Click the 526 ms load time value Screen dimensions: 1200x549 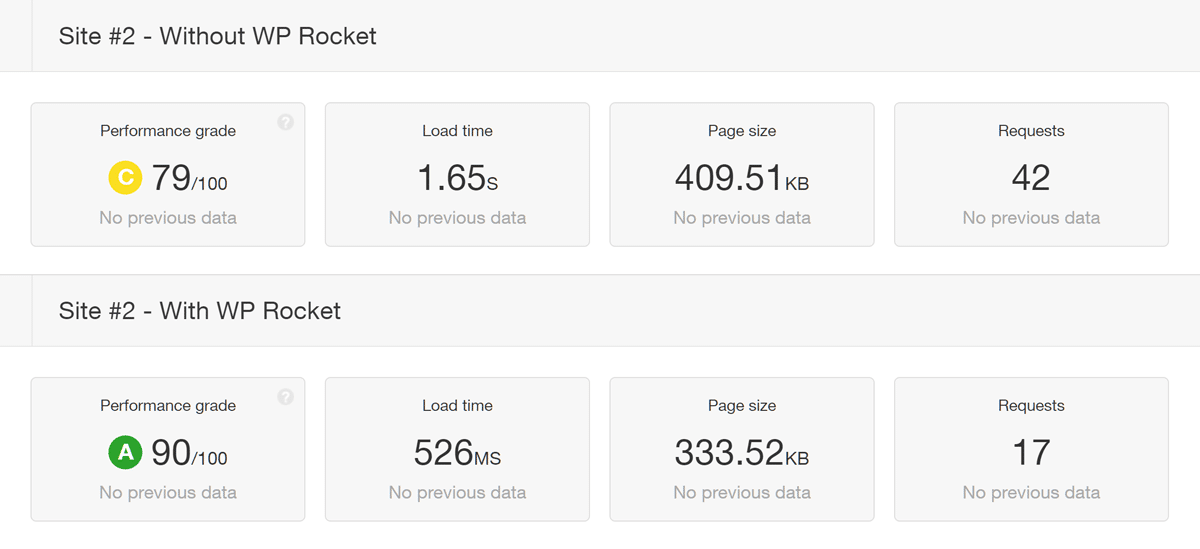pyautogui.click(x=457, y=454)
